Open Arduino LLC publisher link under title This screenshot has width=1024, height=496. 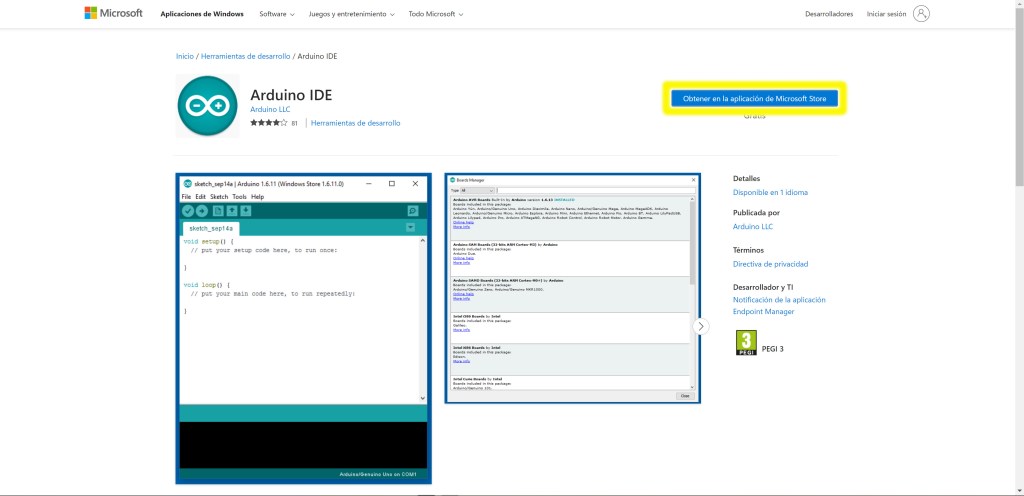pyautogui.click(x=270, y=109)
